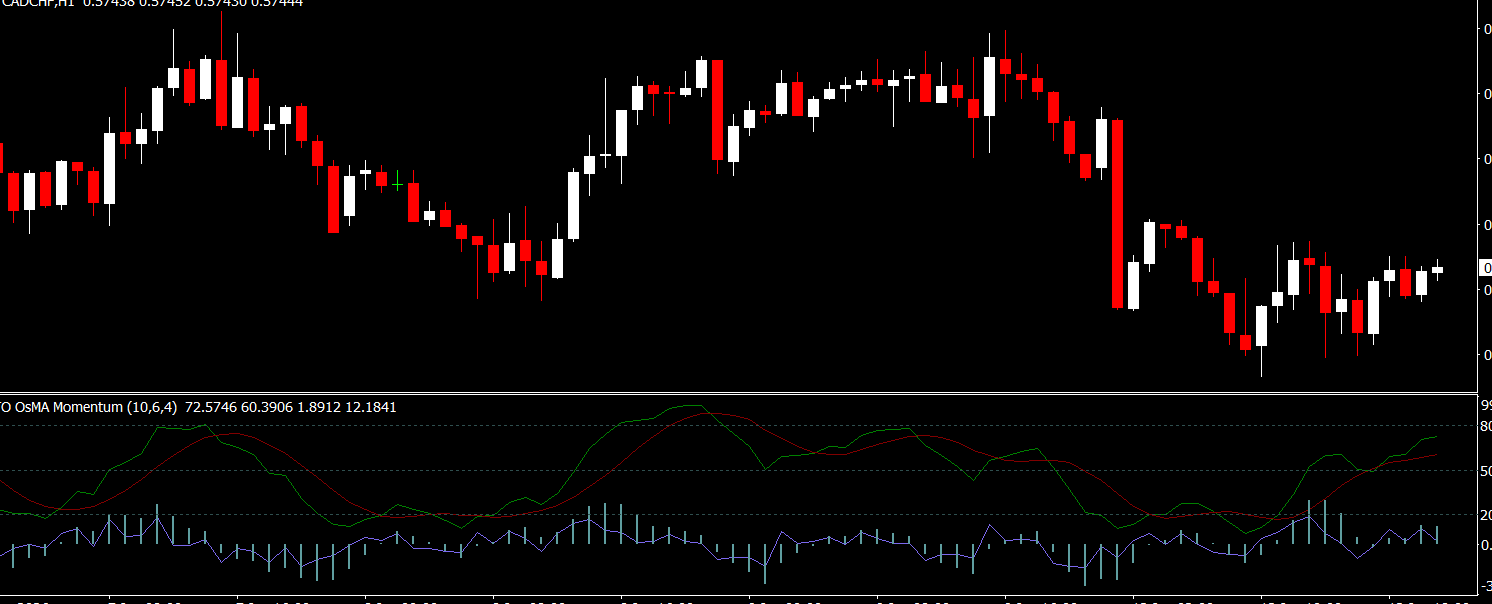
Task: Click the tallest red candle in the sharp drop
Action: [x=1117, y=213]
